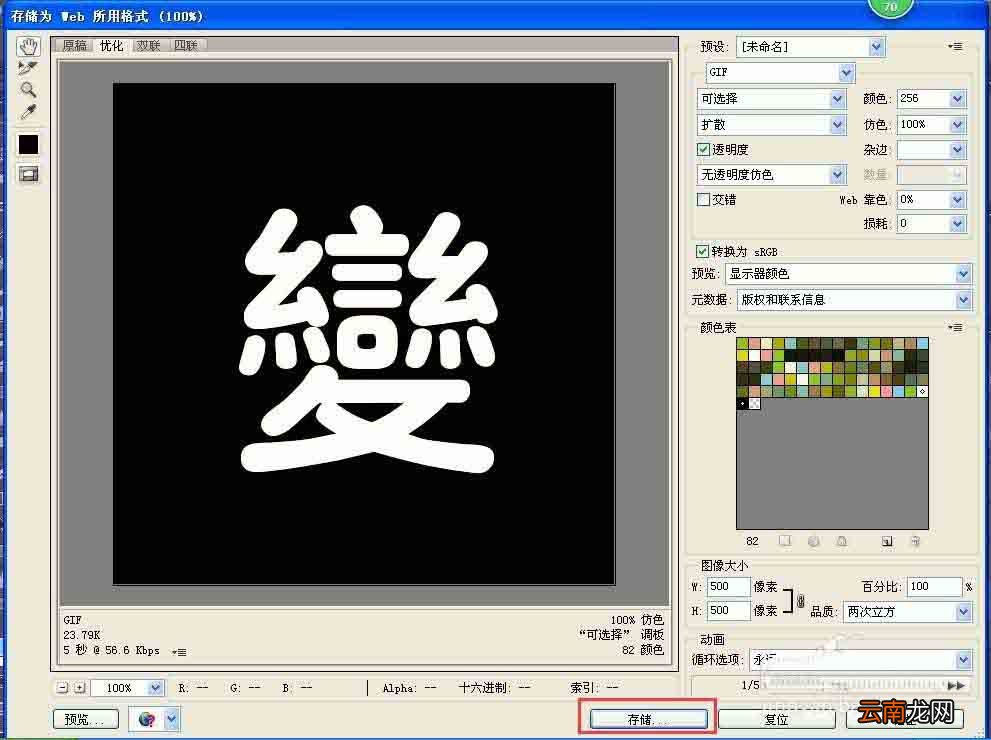
Task: Click the 存储... save button
Action: click(648, 719)
